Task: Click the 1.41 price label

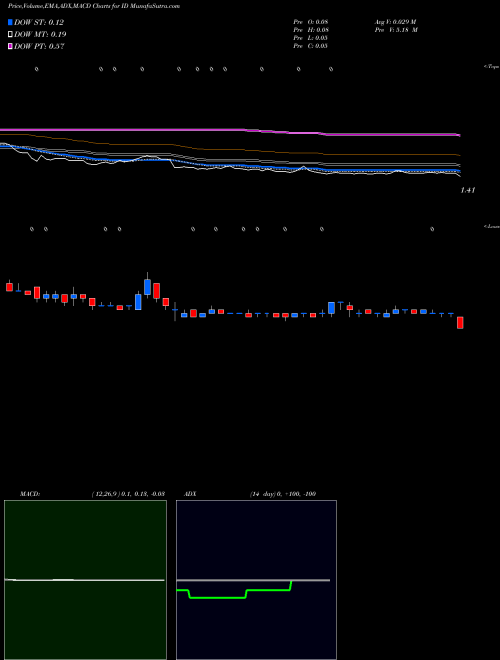Action: point(468,190)
